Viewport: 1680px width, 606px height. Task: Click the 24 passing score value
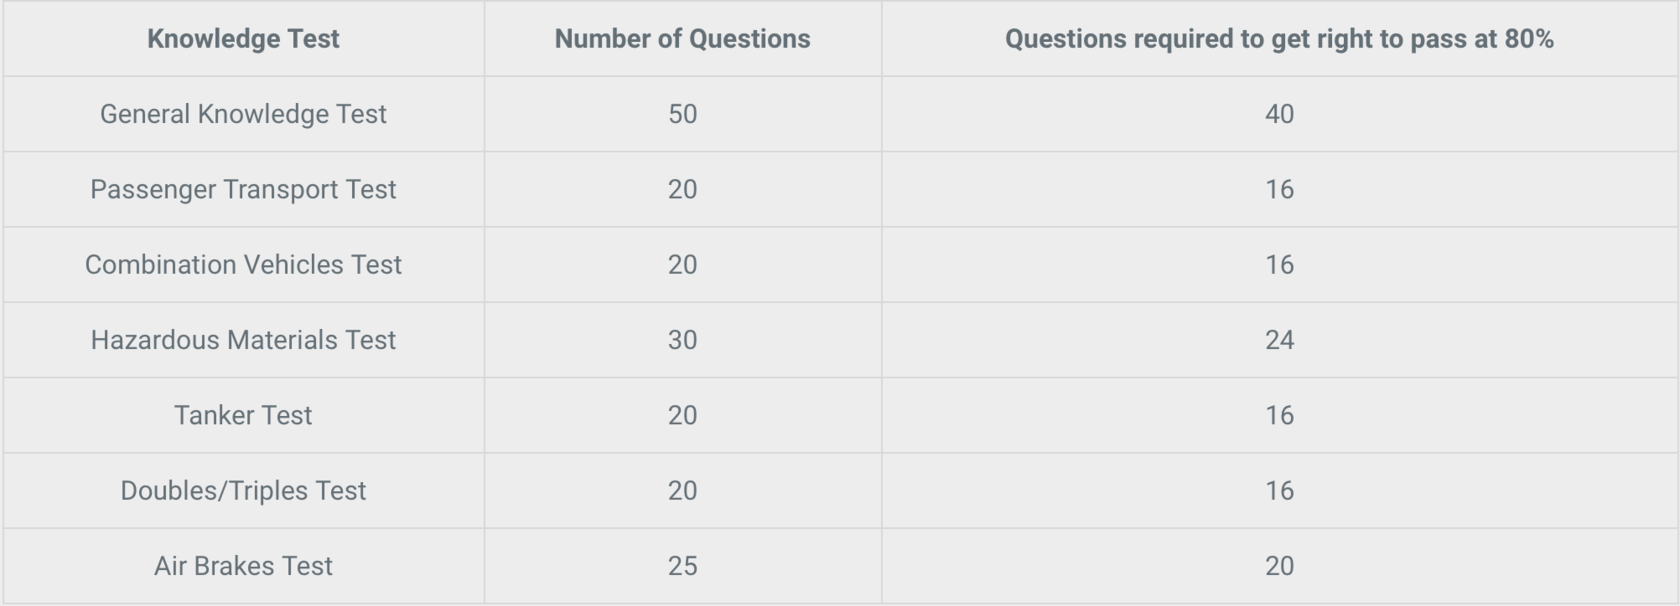(x=1279, y=340)
